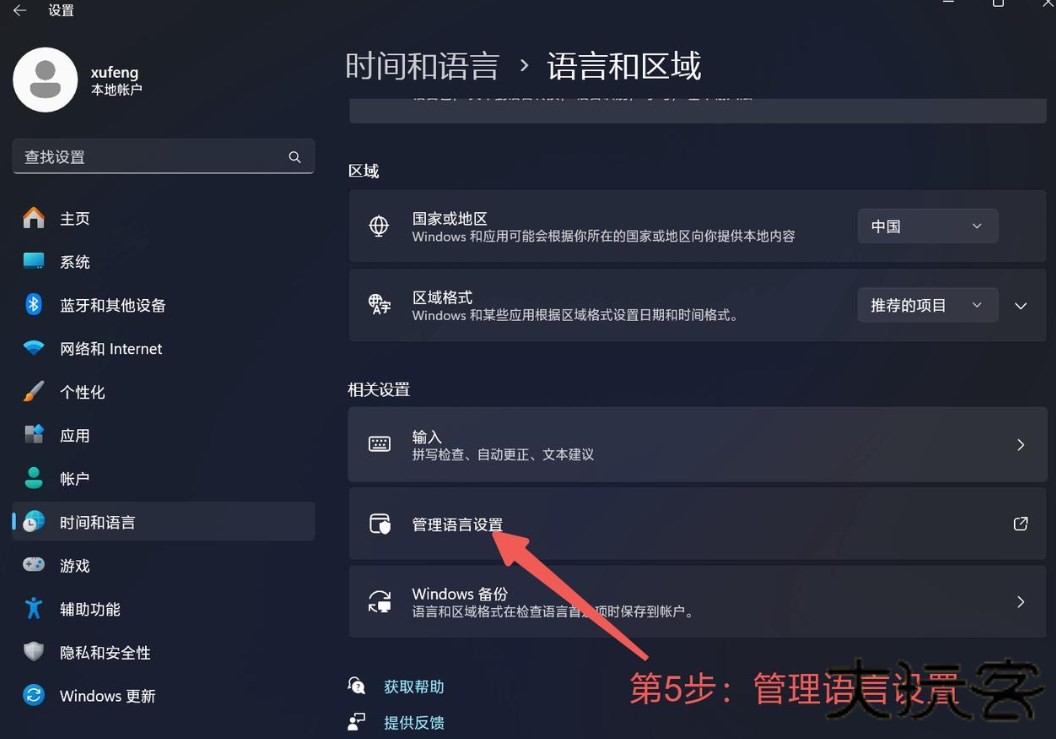The image size is (1056, 739).
Task: Open the Bluetooth and devices icon
Action: pos(34,304)
